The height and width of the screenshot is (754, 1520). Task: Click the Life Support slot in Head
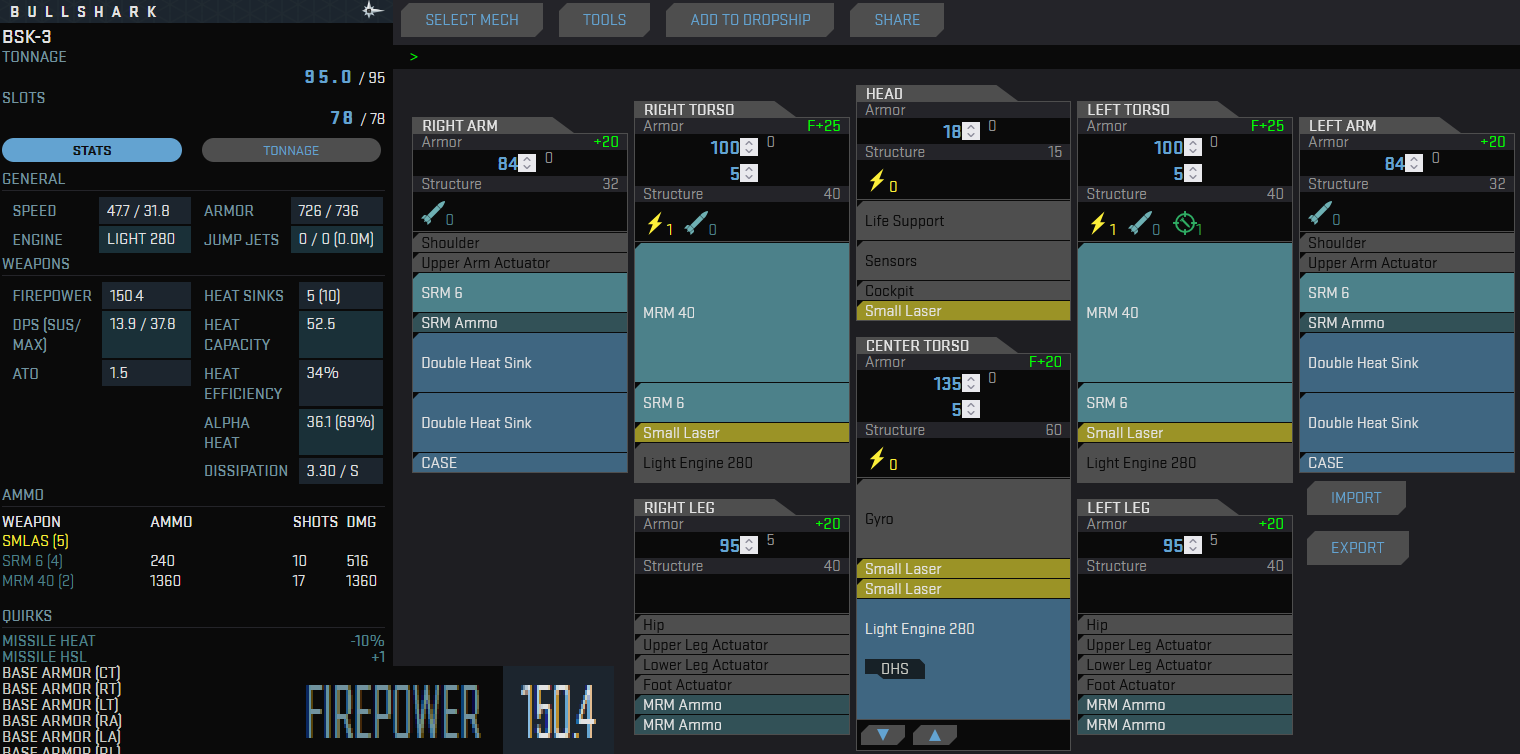coord(963,221)
